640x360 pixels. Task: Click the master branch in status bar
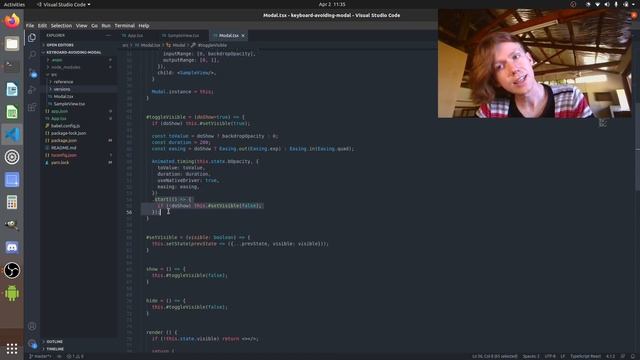(40, 356)
